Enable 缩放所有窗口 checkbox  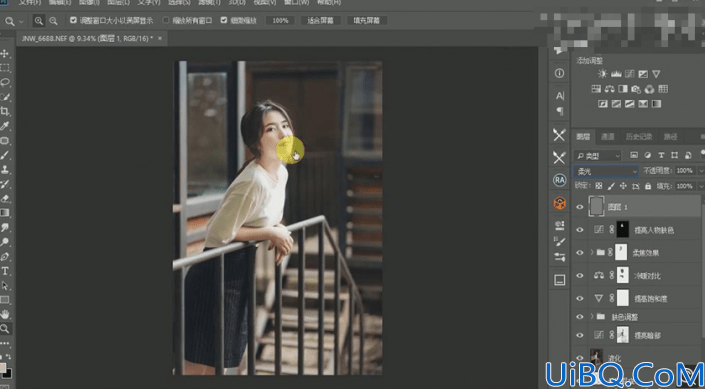166,20
